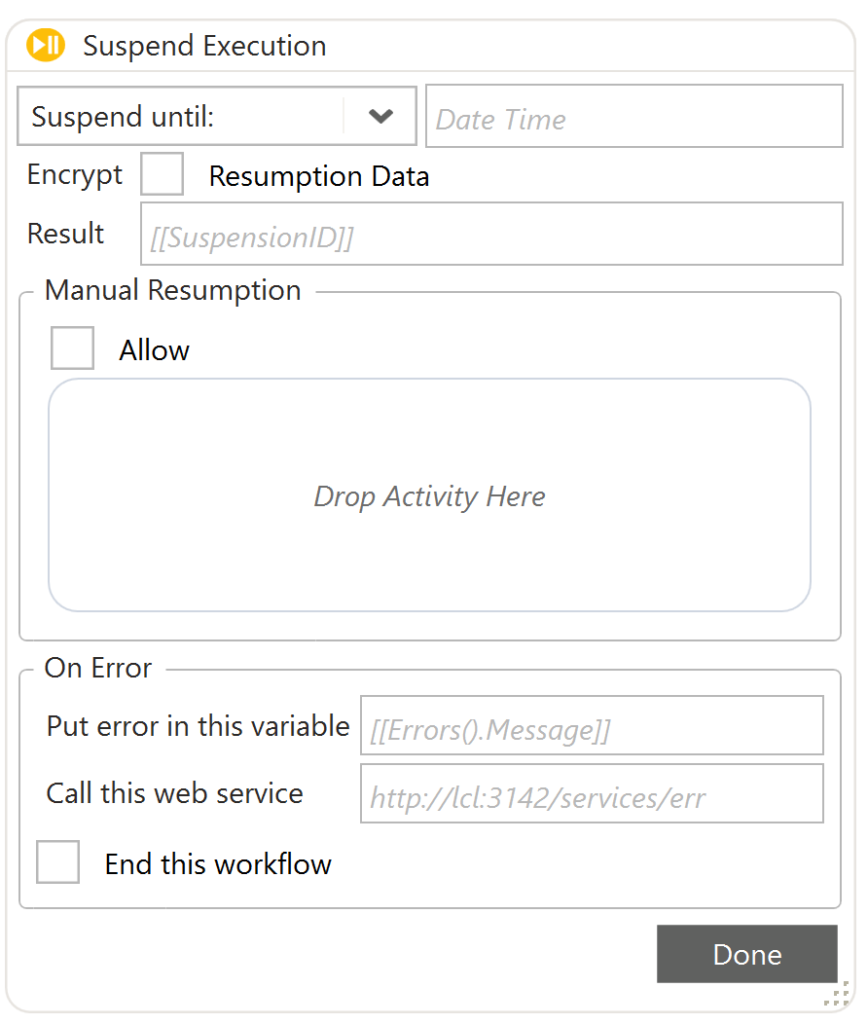Click the Drop Activity Here area
The width and height of the screenshot is (868, 1024).
click(429, 496)
